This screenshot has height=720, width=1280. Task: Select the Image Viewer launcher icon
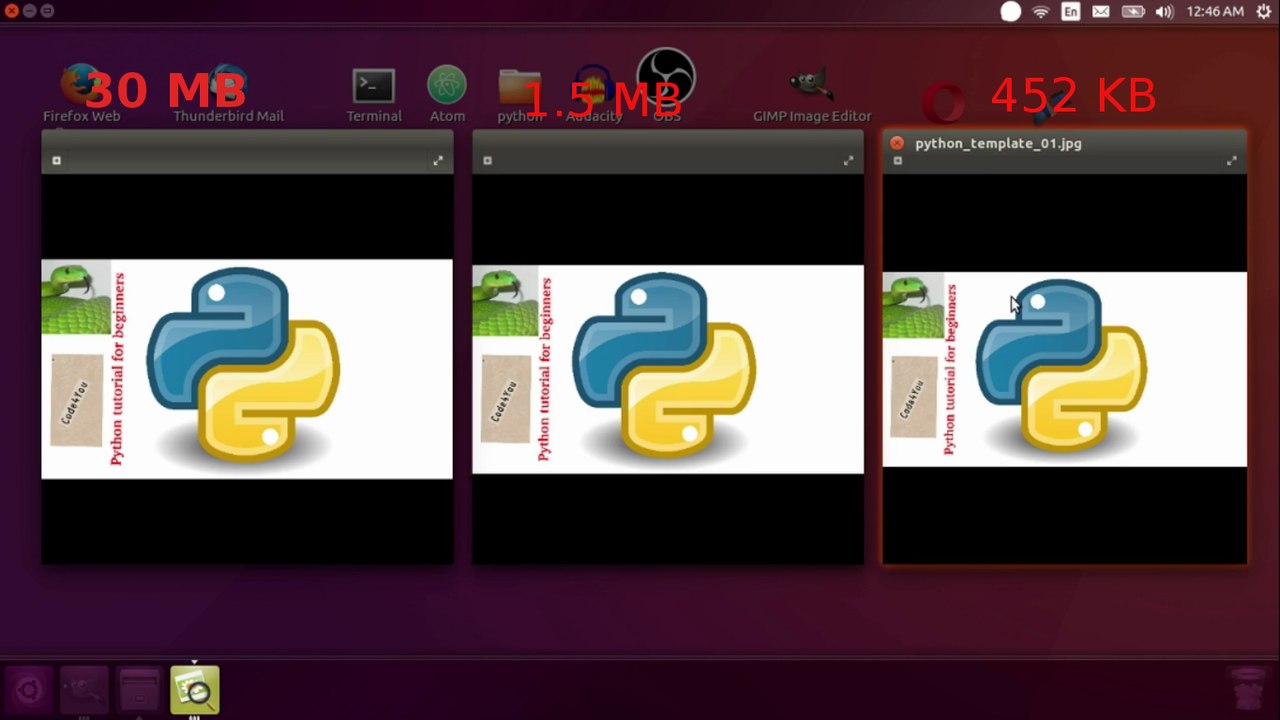coord(195,689)
